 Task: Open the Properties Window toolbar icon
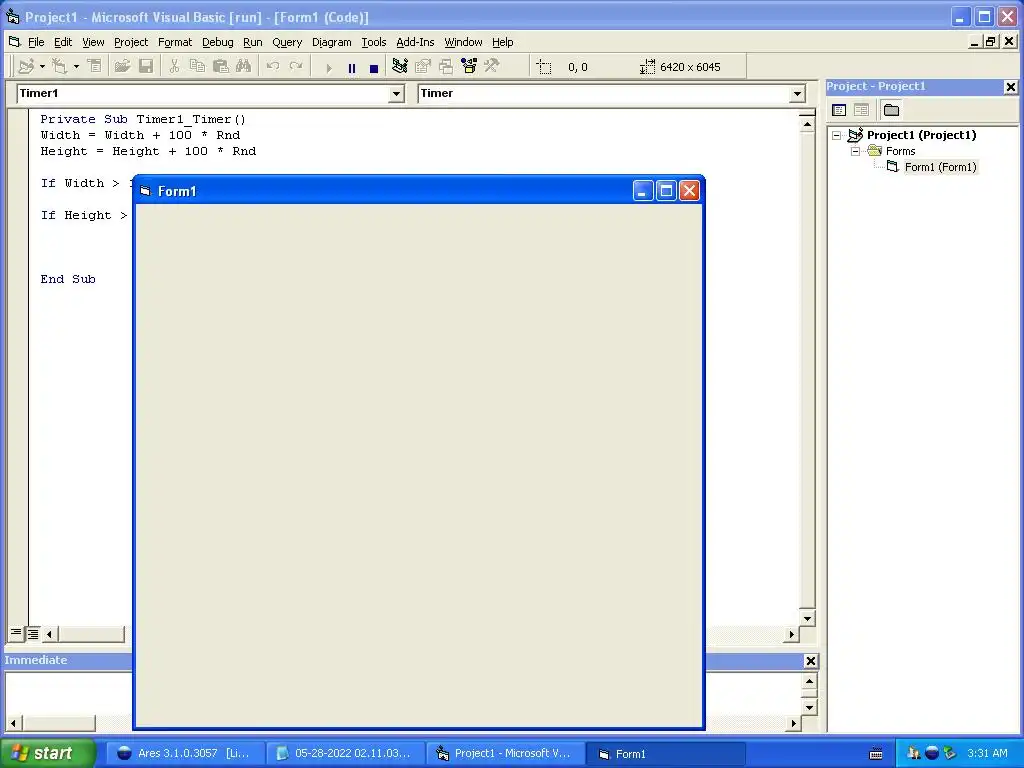pos(423,67)
